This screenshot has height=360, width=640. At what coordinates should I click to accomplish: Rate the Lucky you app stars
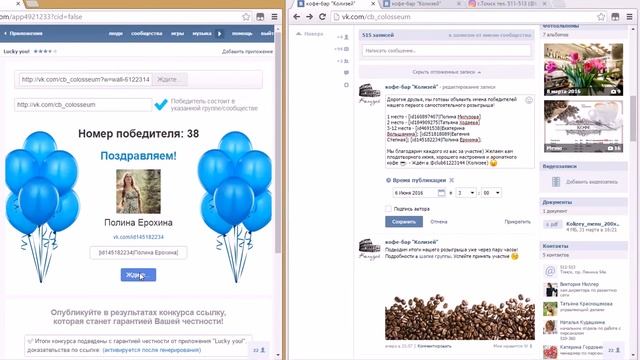pos(45,51)
